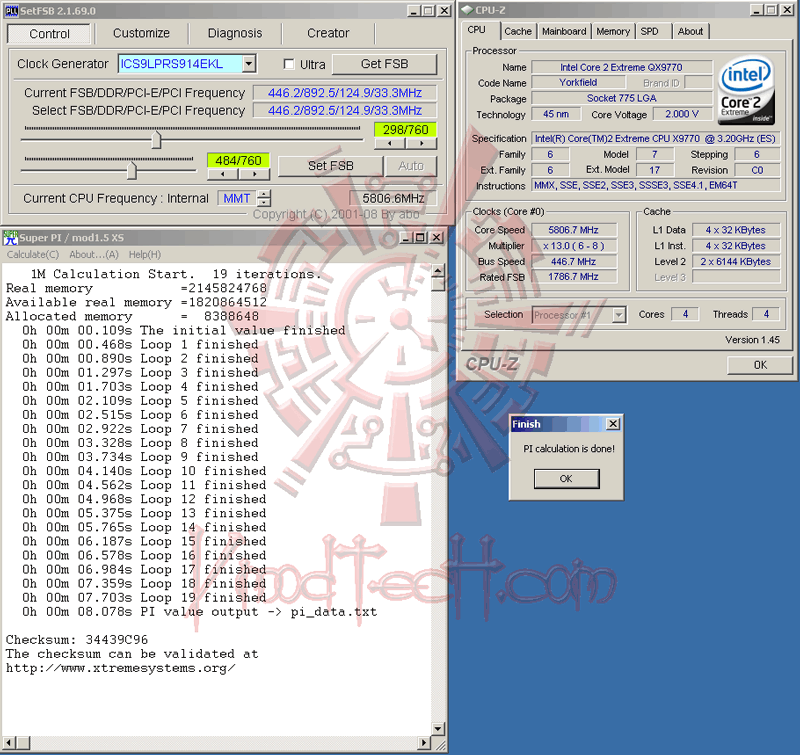This screenshot has width=800, height=755.
Task: Click the Select FSB frequency field
Action: click(345, 110)
